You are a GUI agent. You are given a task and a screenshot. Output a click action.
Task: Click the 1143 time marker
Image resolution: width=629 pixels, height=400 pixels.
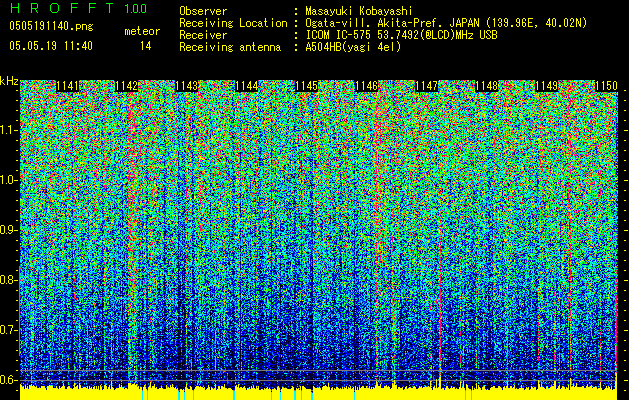(187, 86)
